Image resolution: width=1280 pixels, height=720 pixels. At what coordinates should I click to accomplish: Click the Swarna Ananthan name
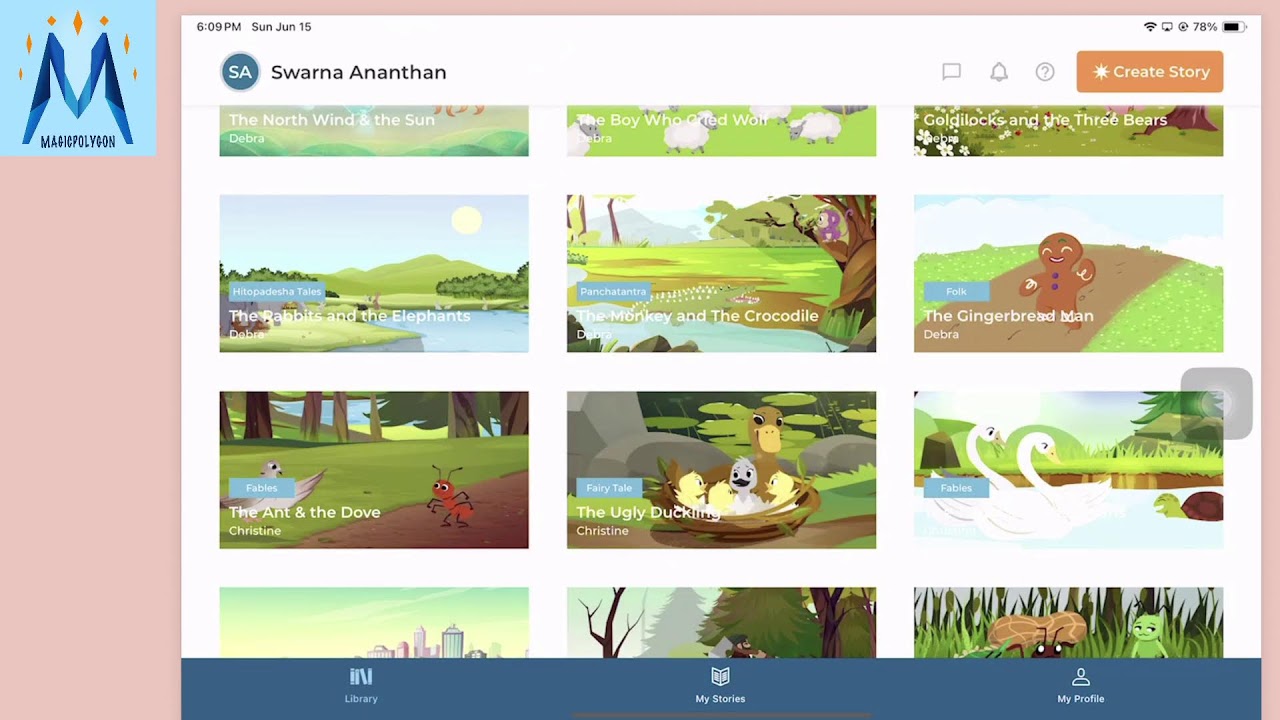(x=358, y=72)
